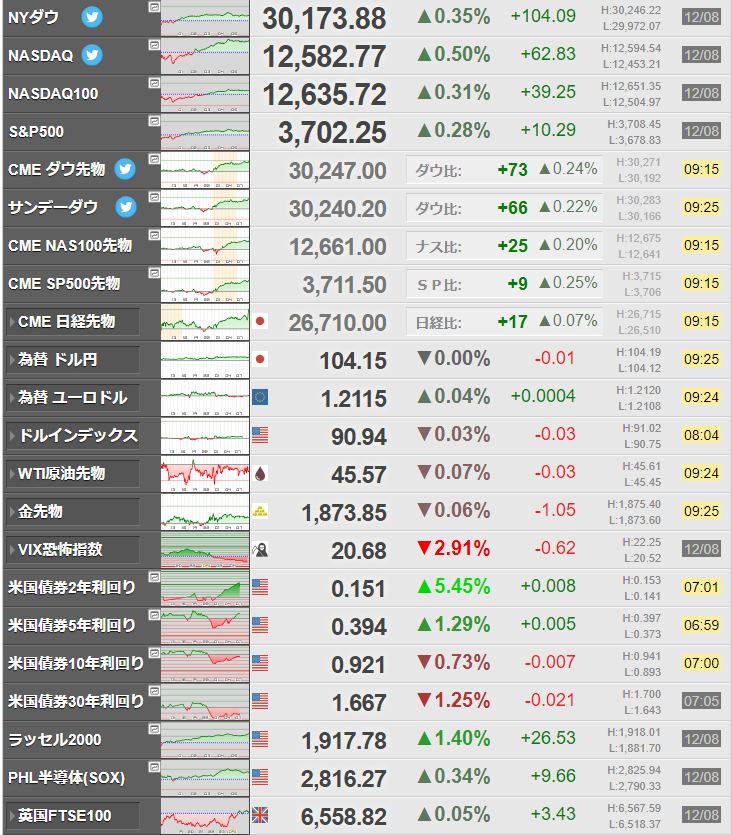
Task: Click the Japan flag in CME 日経先物 row
Action: 260,321
